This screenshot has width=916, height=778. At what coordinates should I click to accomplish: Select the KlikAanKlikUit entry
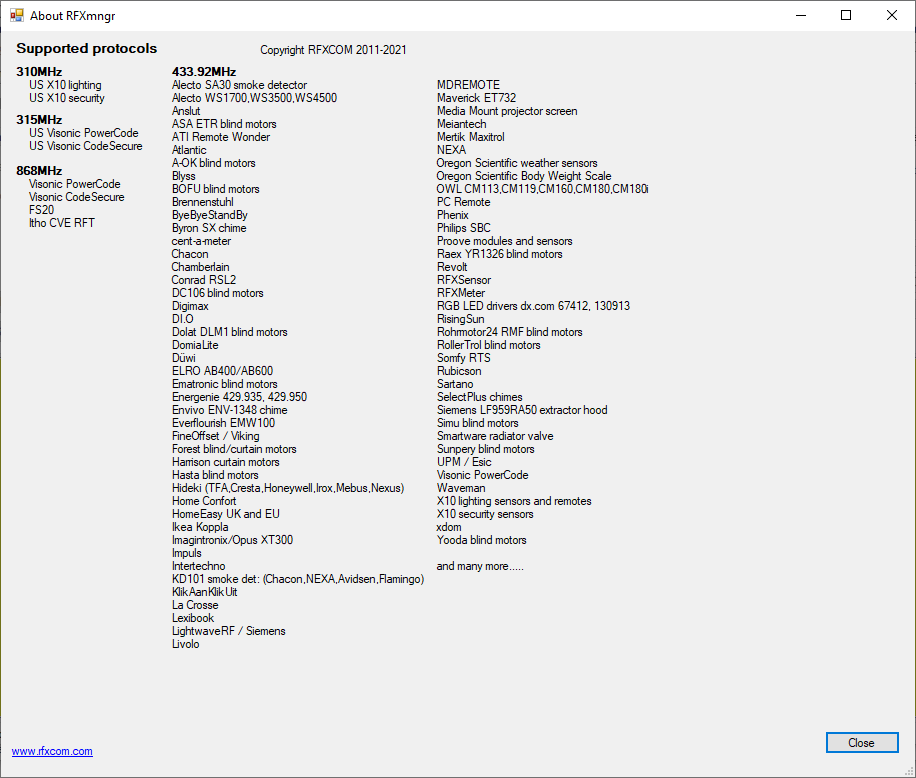tap(204, 592)
